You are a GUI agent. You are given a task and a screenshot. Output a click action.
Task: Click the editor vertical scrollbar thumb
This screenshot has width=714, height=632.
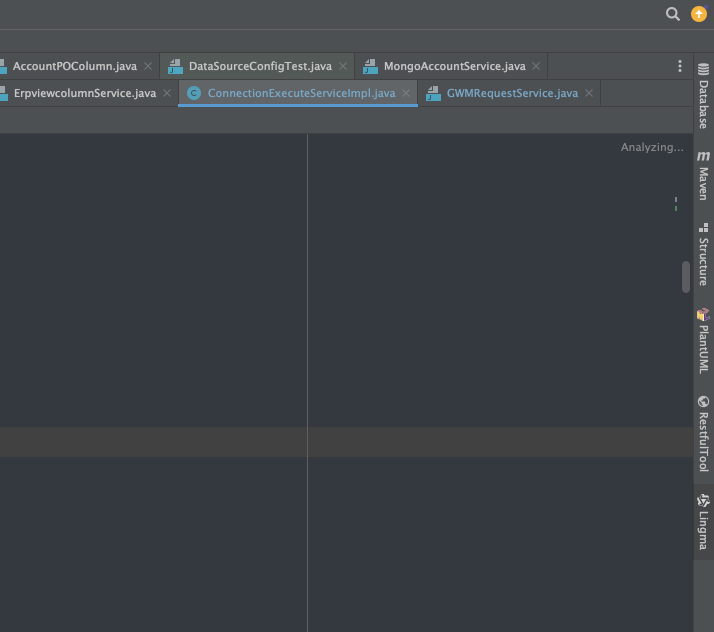coord(686,276)
